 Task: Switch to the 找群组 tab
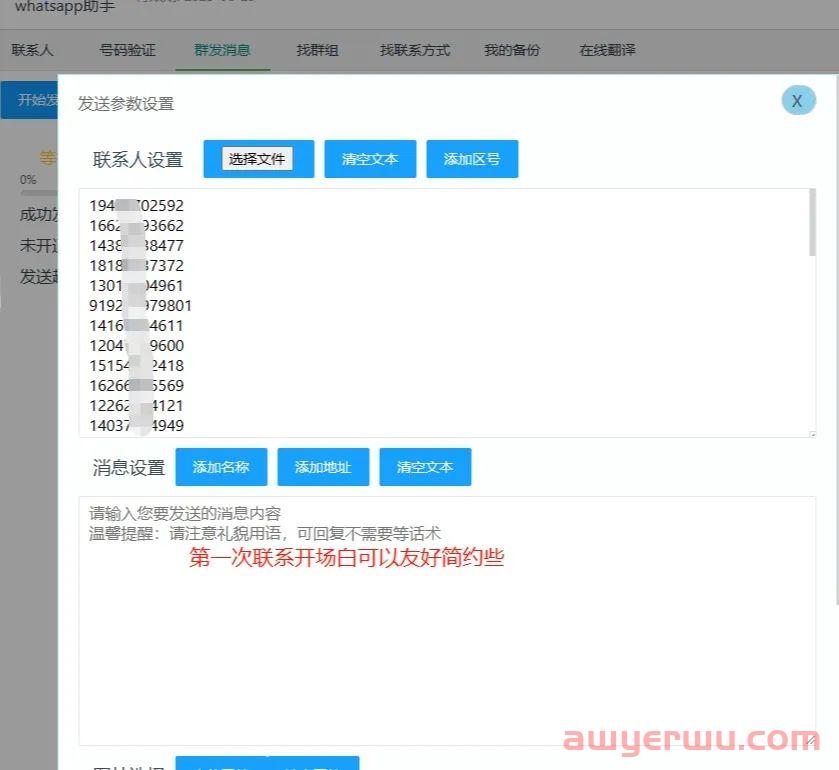tap(316, 49)
